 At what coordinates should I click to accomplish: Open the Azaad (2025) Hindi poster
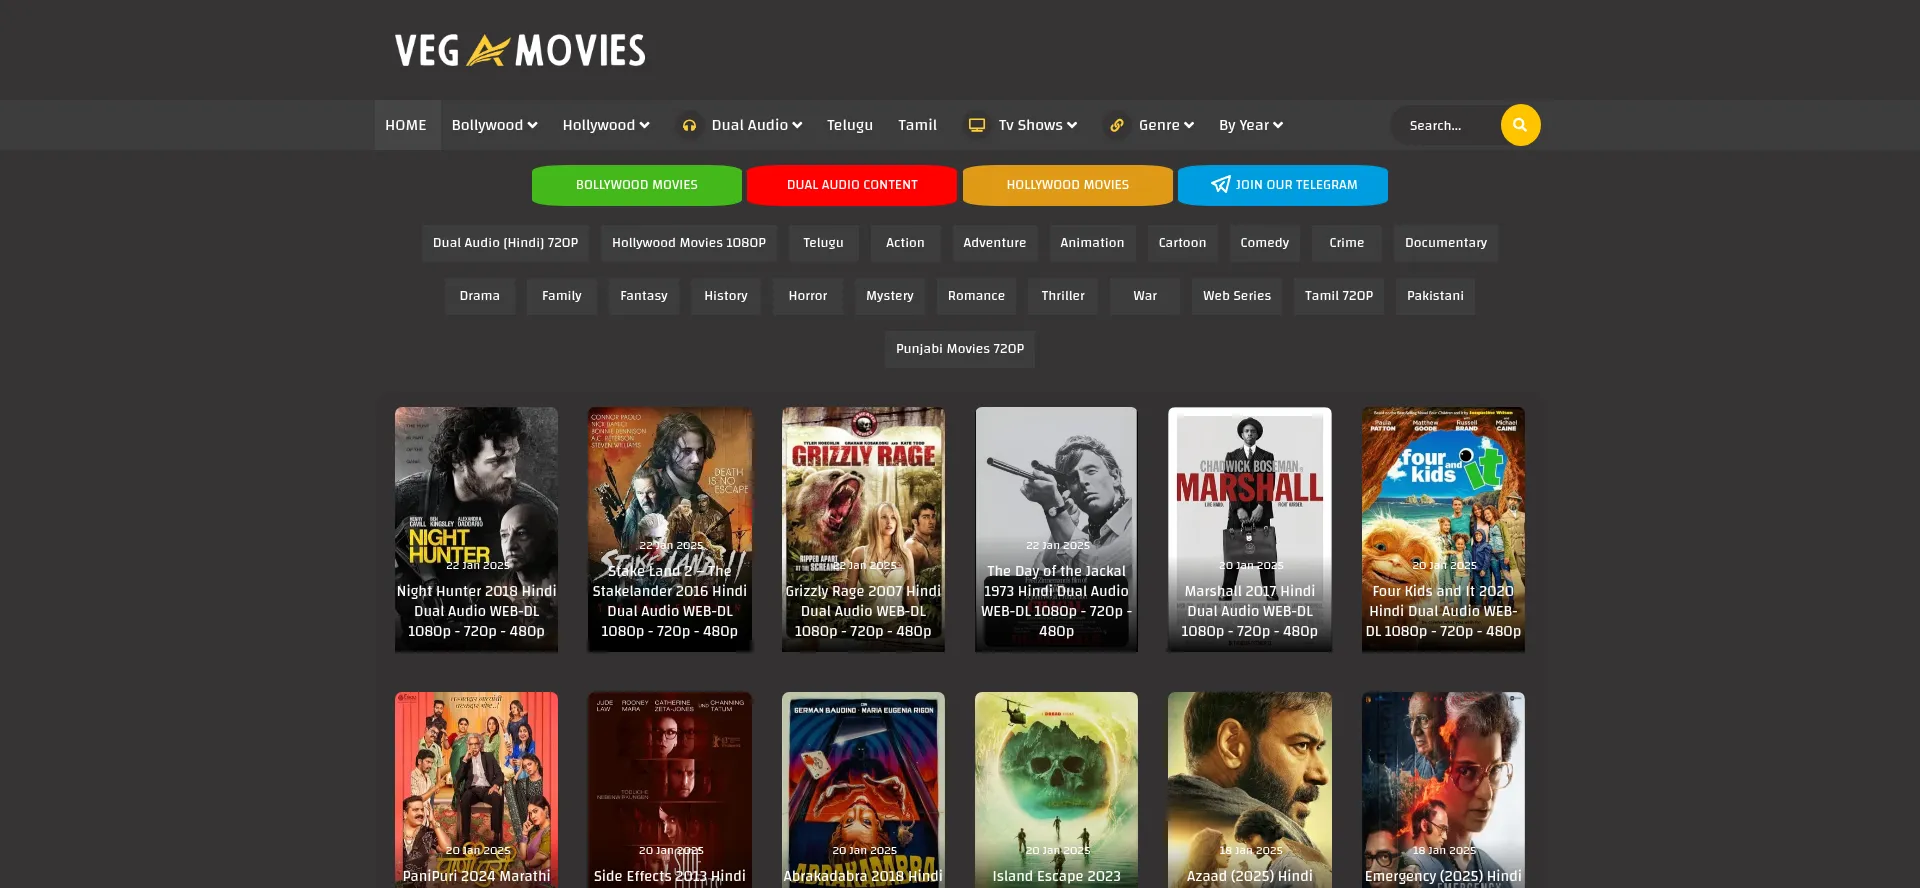[x=1250, y=790]
